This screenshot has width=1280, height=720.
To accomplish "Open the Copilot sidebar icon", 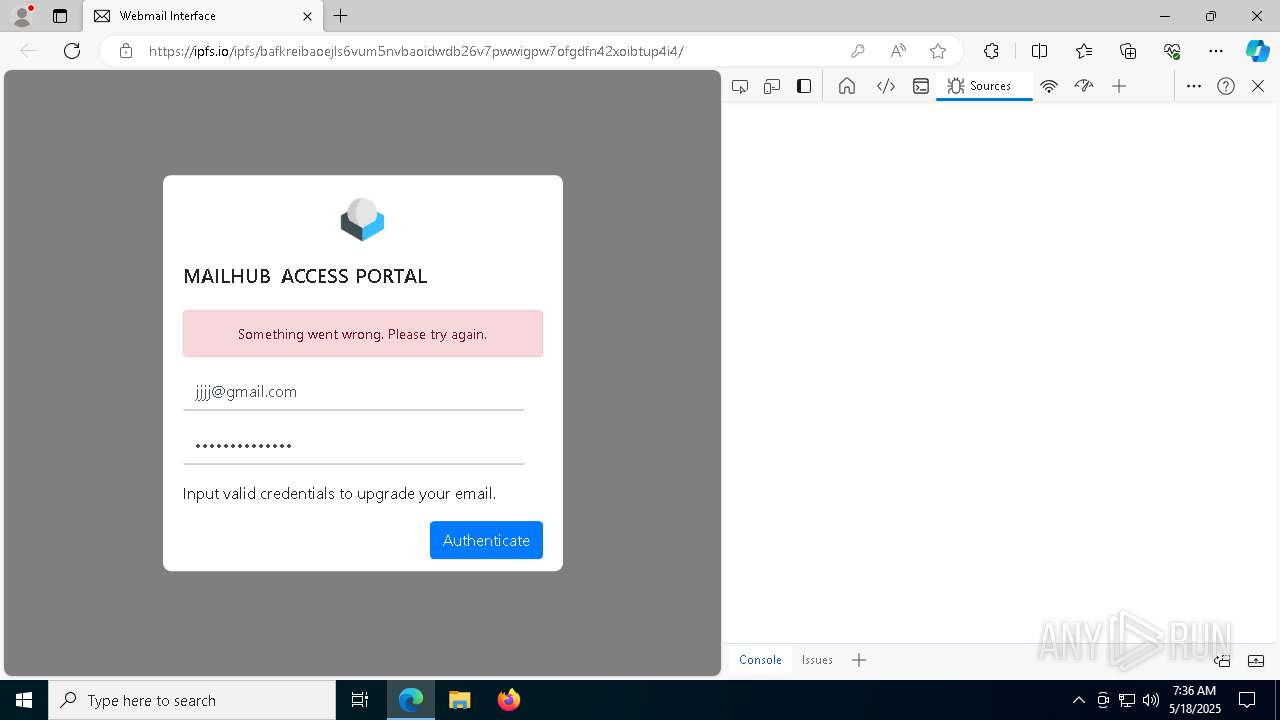I will click(x=1257, y=51).
